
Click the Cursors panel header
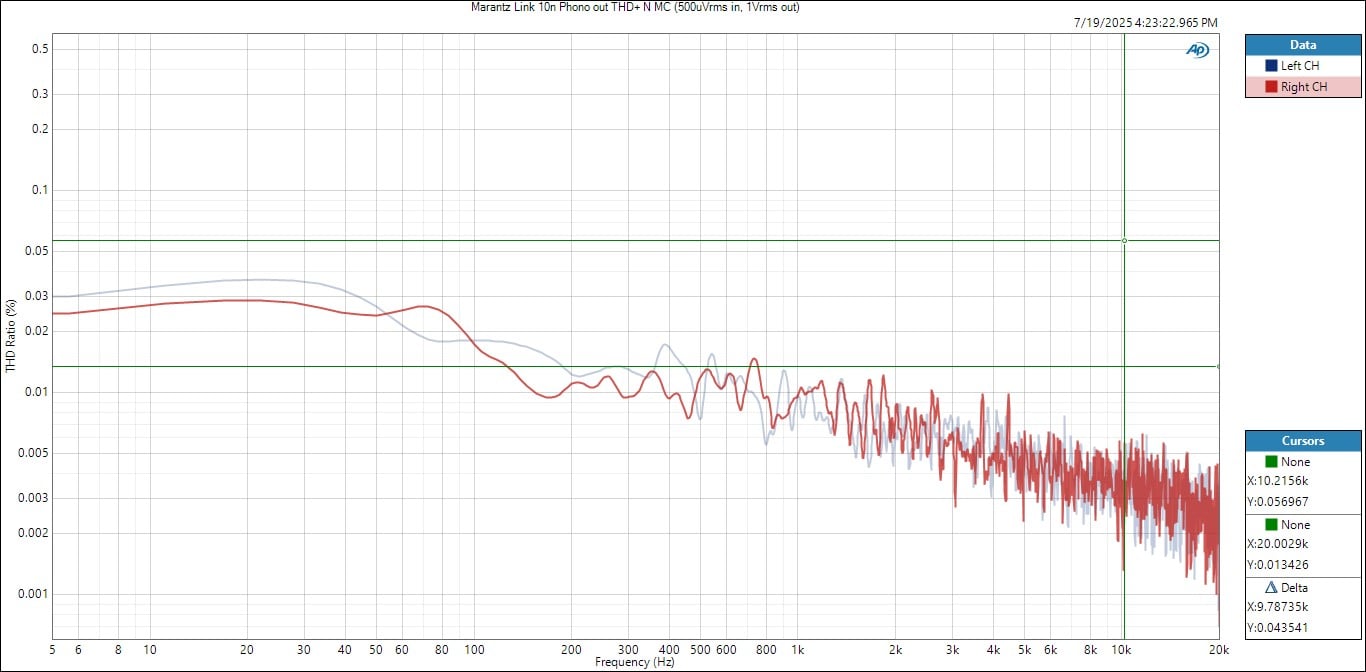coord(1302,441)
